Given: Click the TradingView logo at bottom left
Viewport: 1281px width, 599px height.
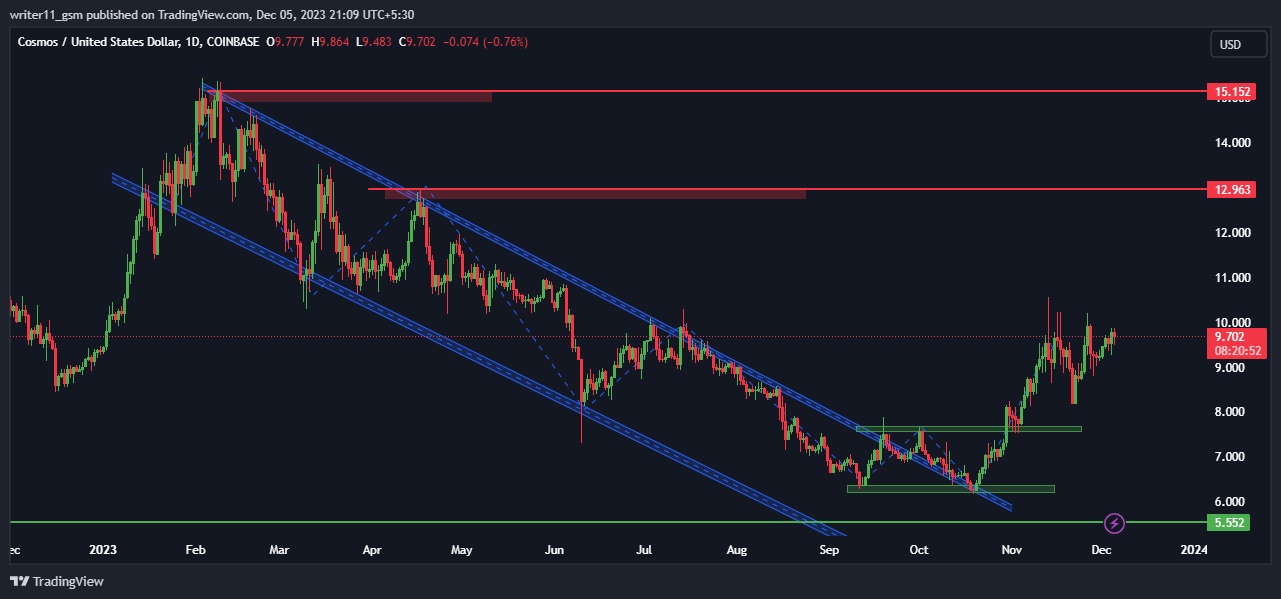Looking at the screenshot, I should click(57, 581).
